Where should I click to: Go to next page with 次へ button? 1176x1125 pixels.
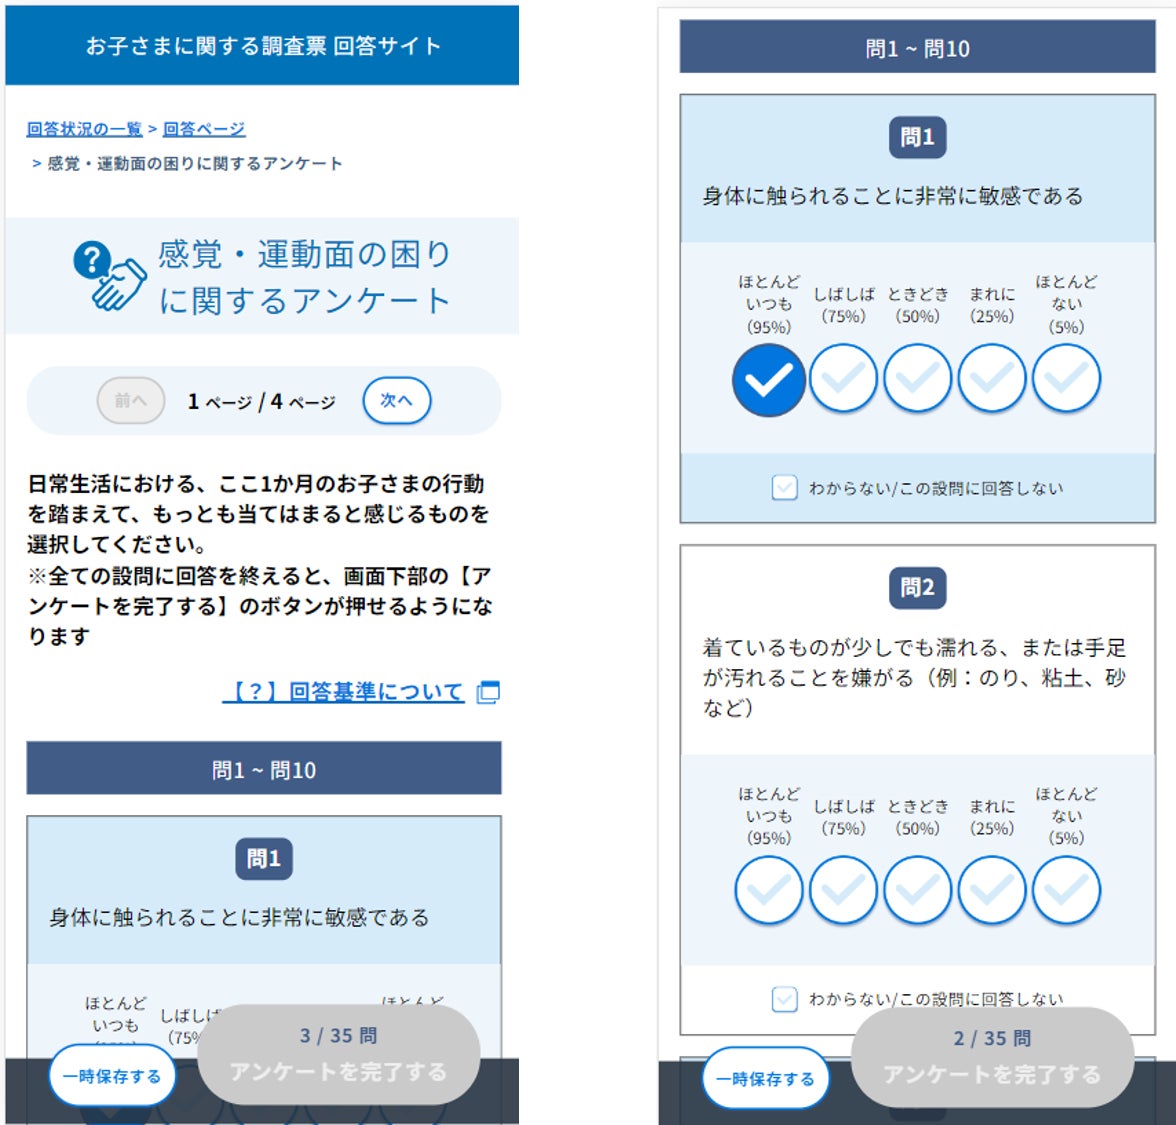pyautogui.click(x=397, y=400)
